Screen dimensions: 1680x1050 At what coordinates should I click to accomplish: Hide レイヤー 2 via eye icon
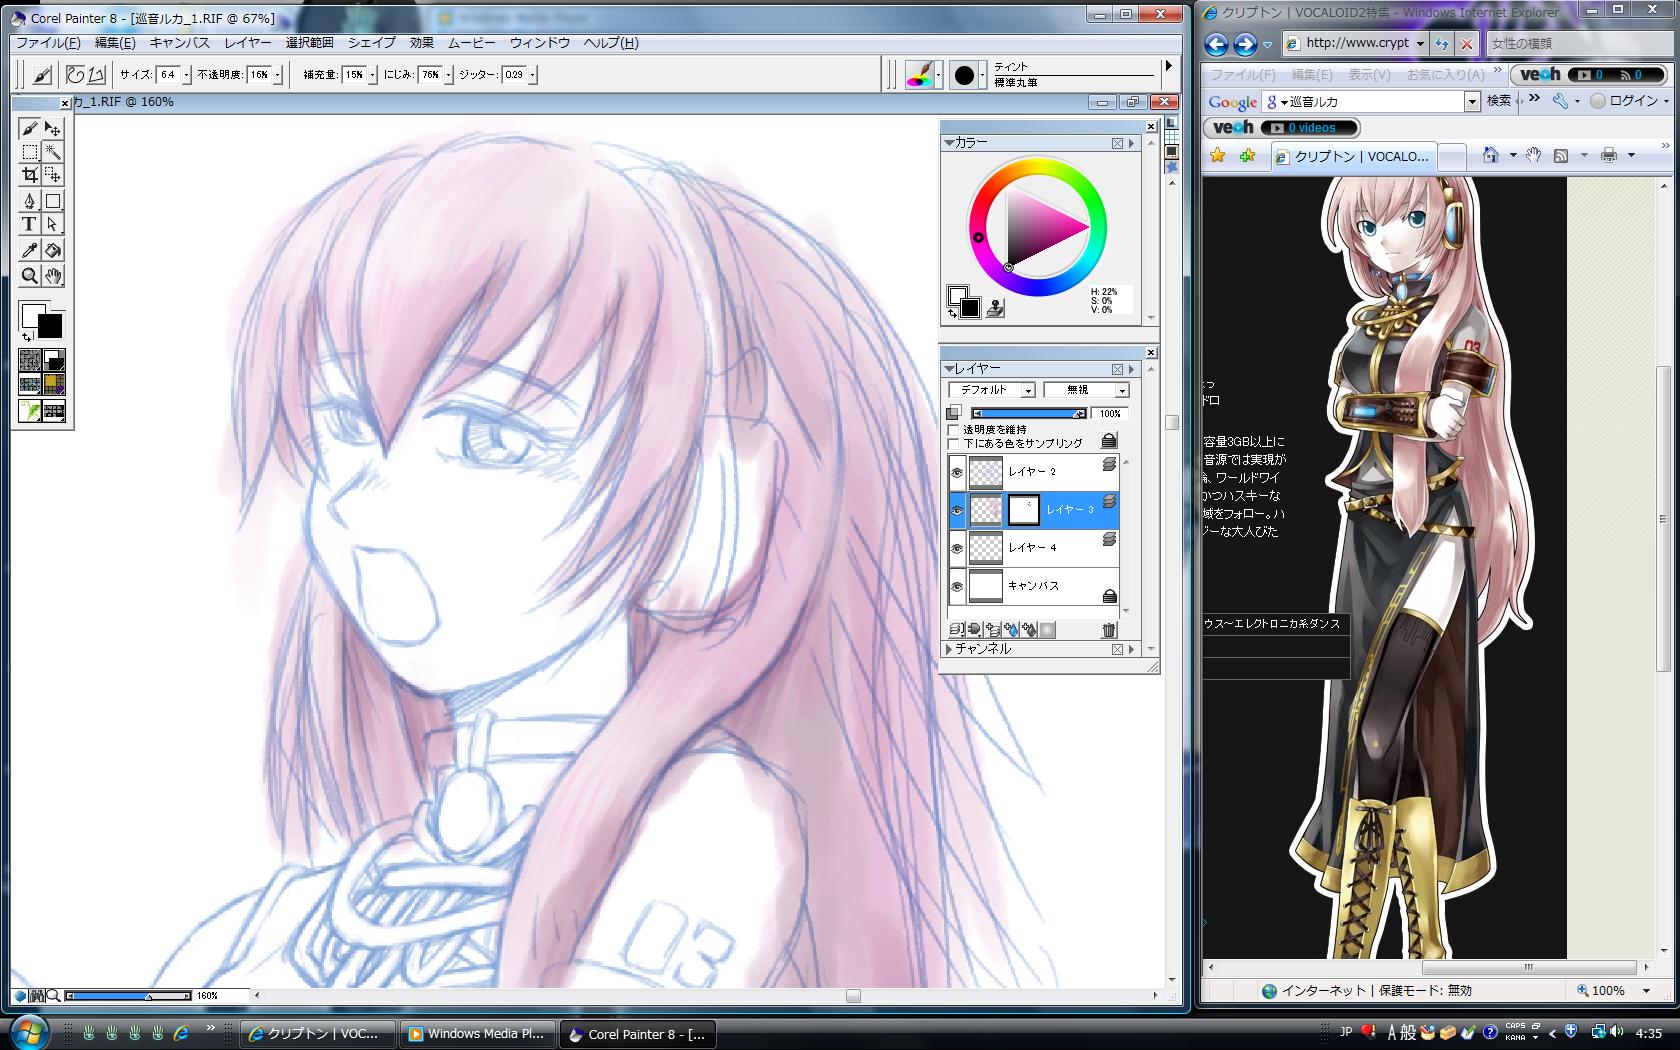point(958,472)
